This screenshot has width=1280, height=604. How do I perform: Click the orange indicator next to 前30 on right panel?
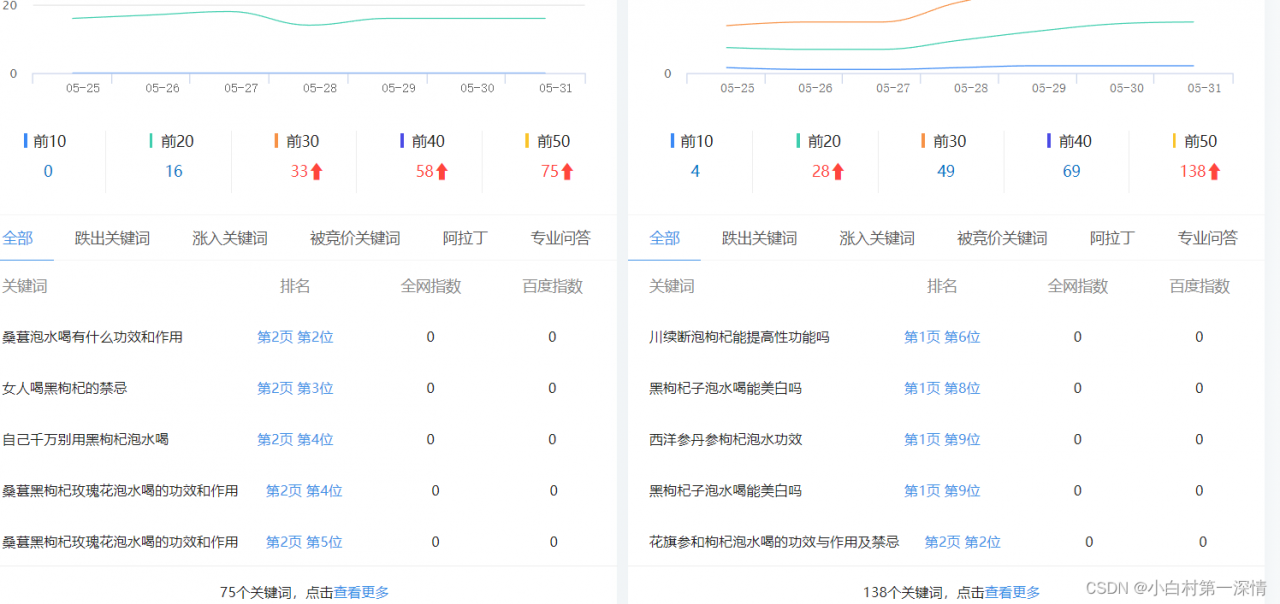[x=925, y=140]
